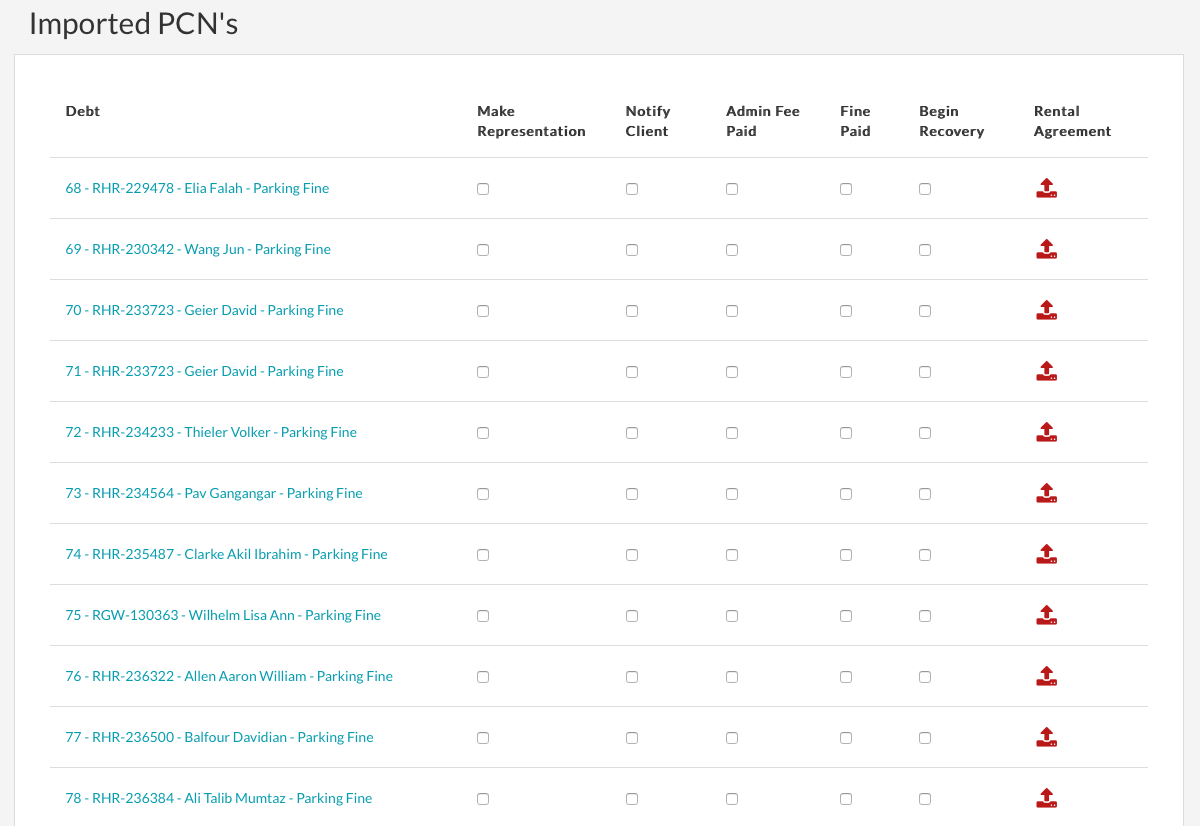Open debt 74 Clarke Akil Ibrahim link
The image size is (1200, 826).
[x=226, y=554]
